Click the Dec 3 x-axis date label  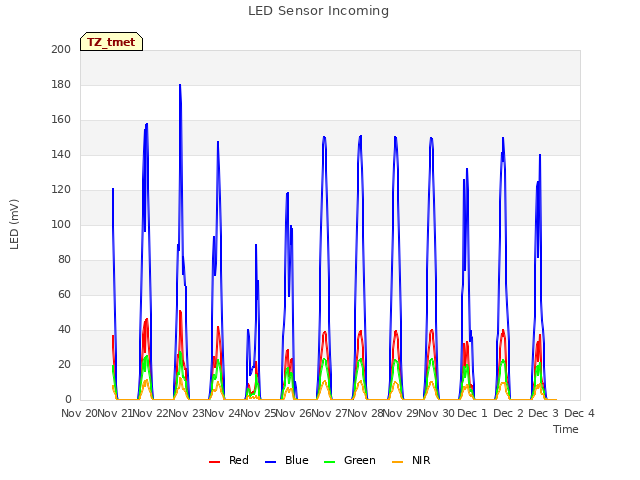pos(543,413)
